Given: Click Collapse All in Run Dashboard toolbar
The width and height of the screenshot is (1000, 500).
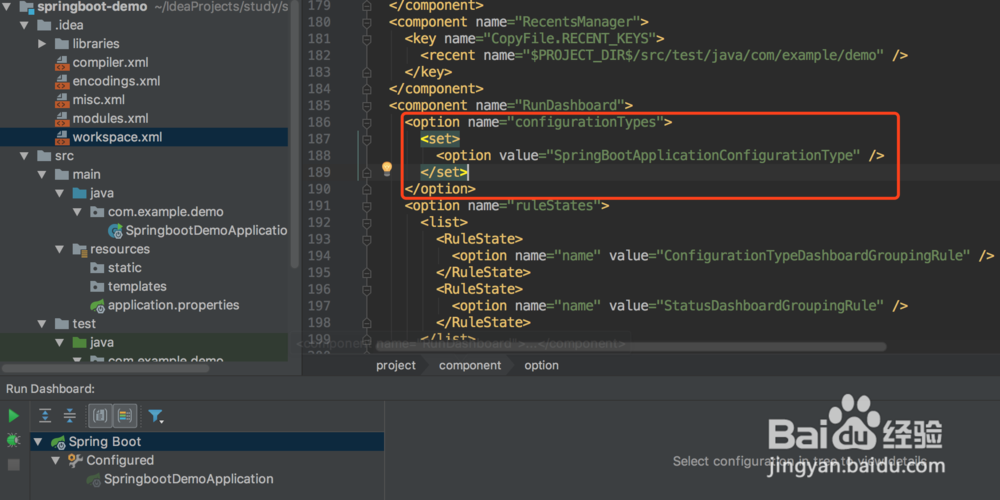Looking at the screenshot, I should 69,416.
